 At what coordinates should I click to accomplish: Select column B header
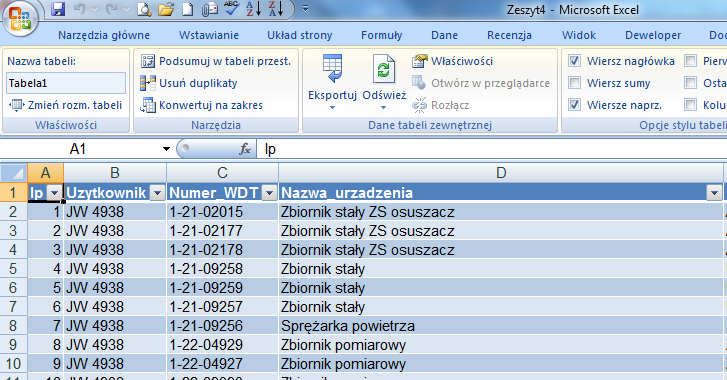pyautogui.click(x=115, y=173)
